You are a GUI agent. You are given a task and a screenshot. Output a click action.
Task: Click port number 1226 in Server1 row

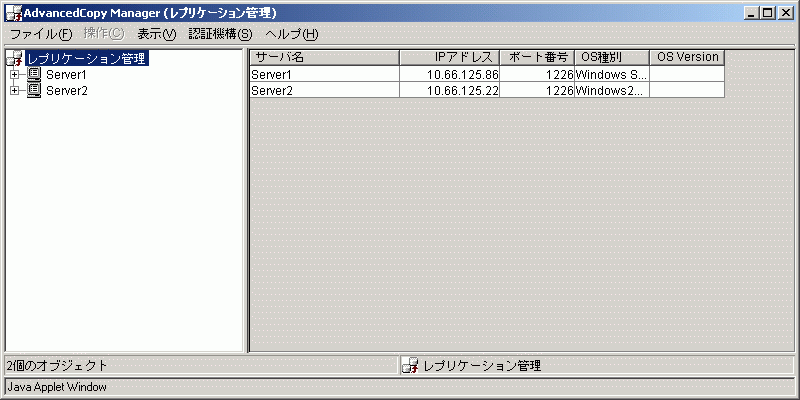pyautogui.click(x=537, y=74)
